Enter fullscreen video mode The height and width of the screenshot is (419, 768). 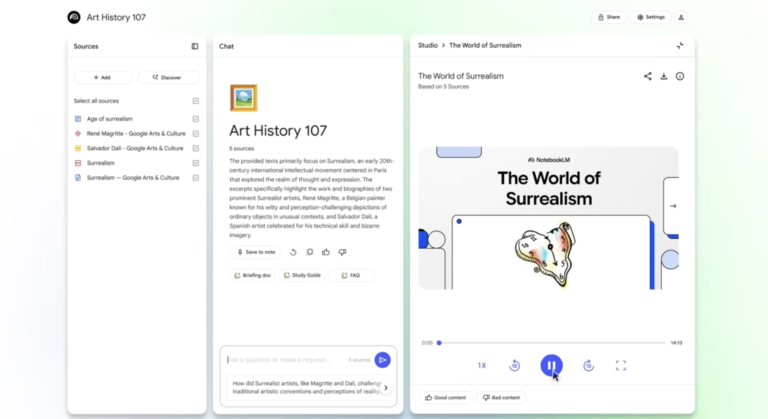(621, 366)
